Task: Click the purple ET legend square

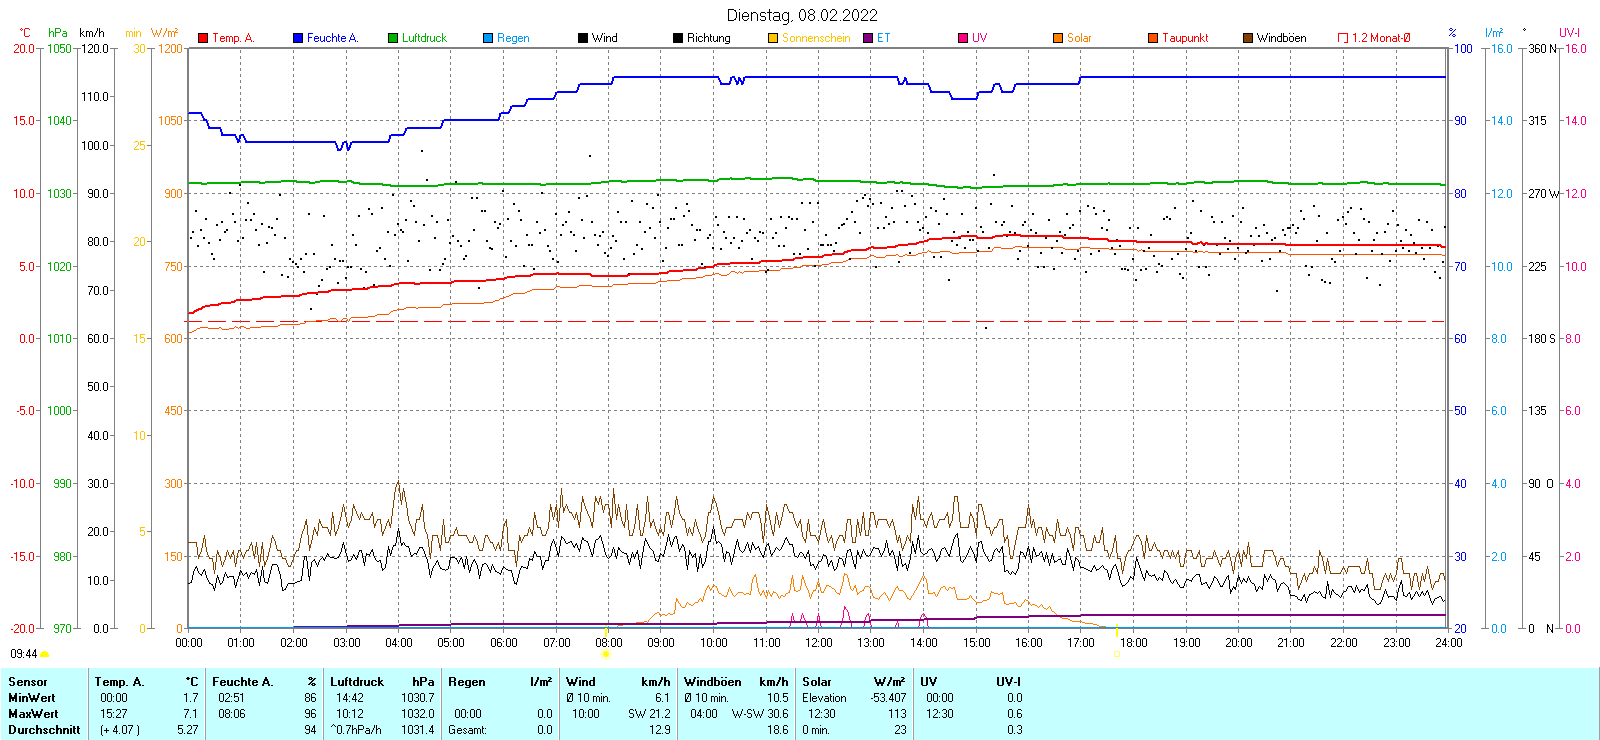Action: [868, 38]
